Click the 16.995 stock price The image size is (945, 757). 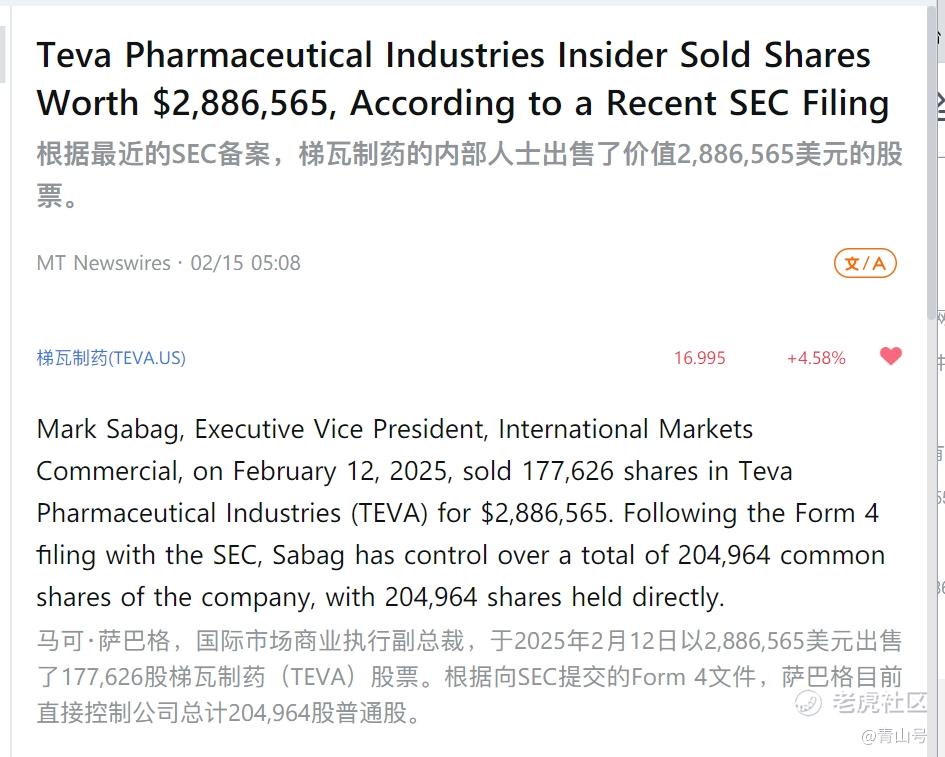[699, 358]
